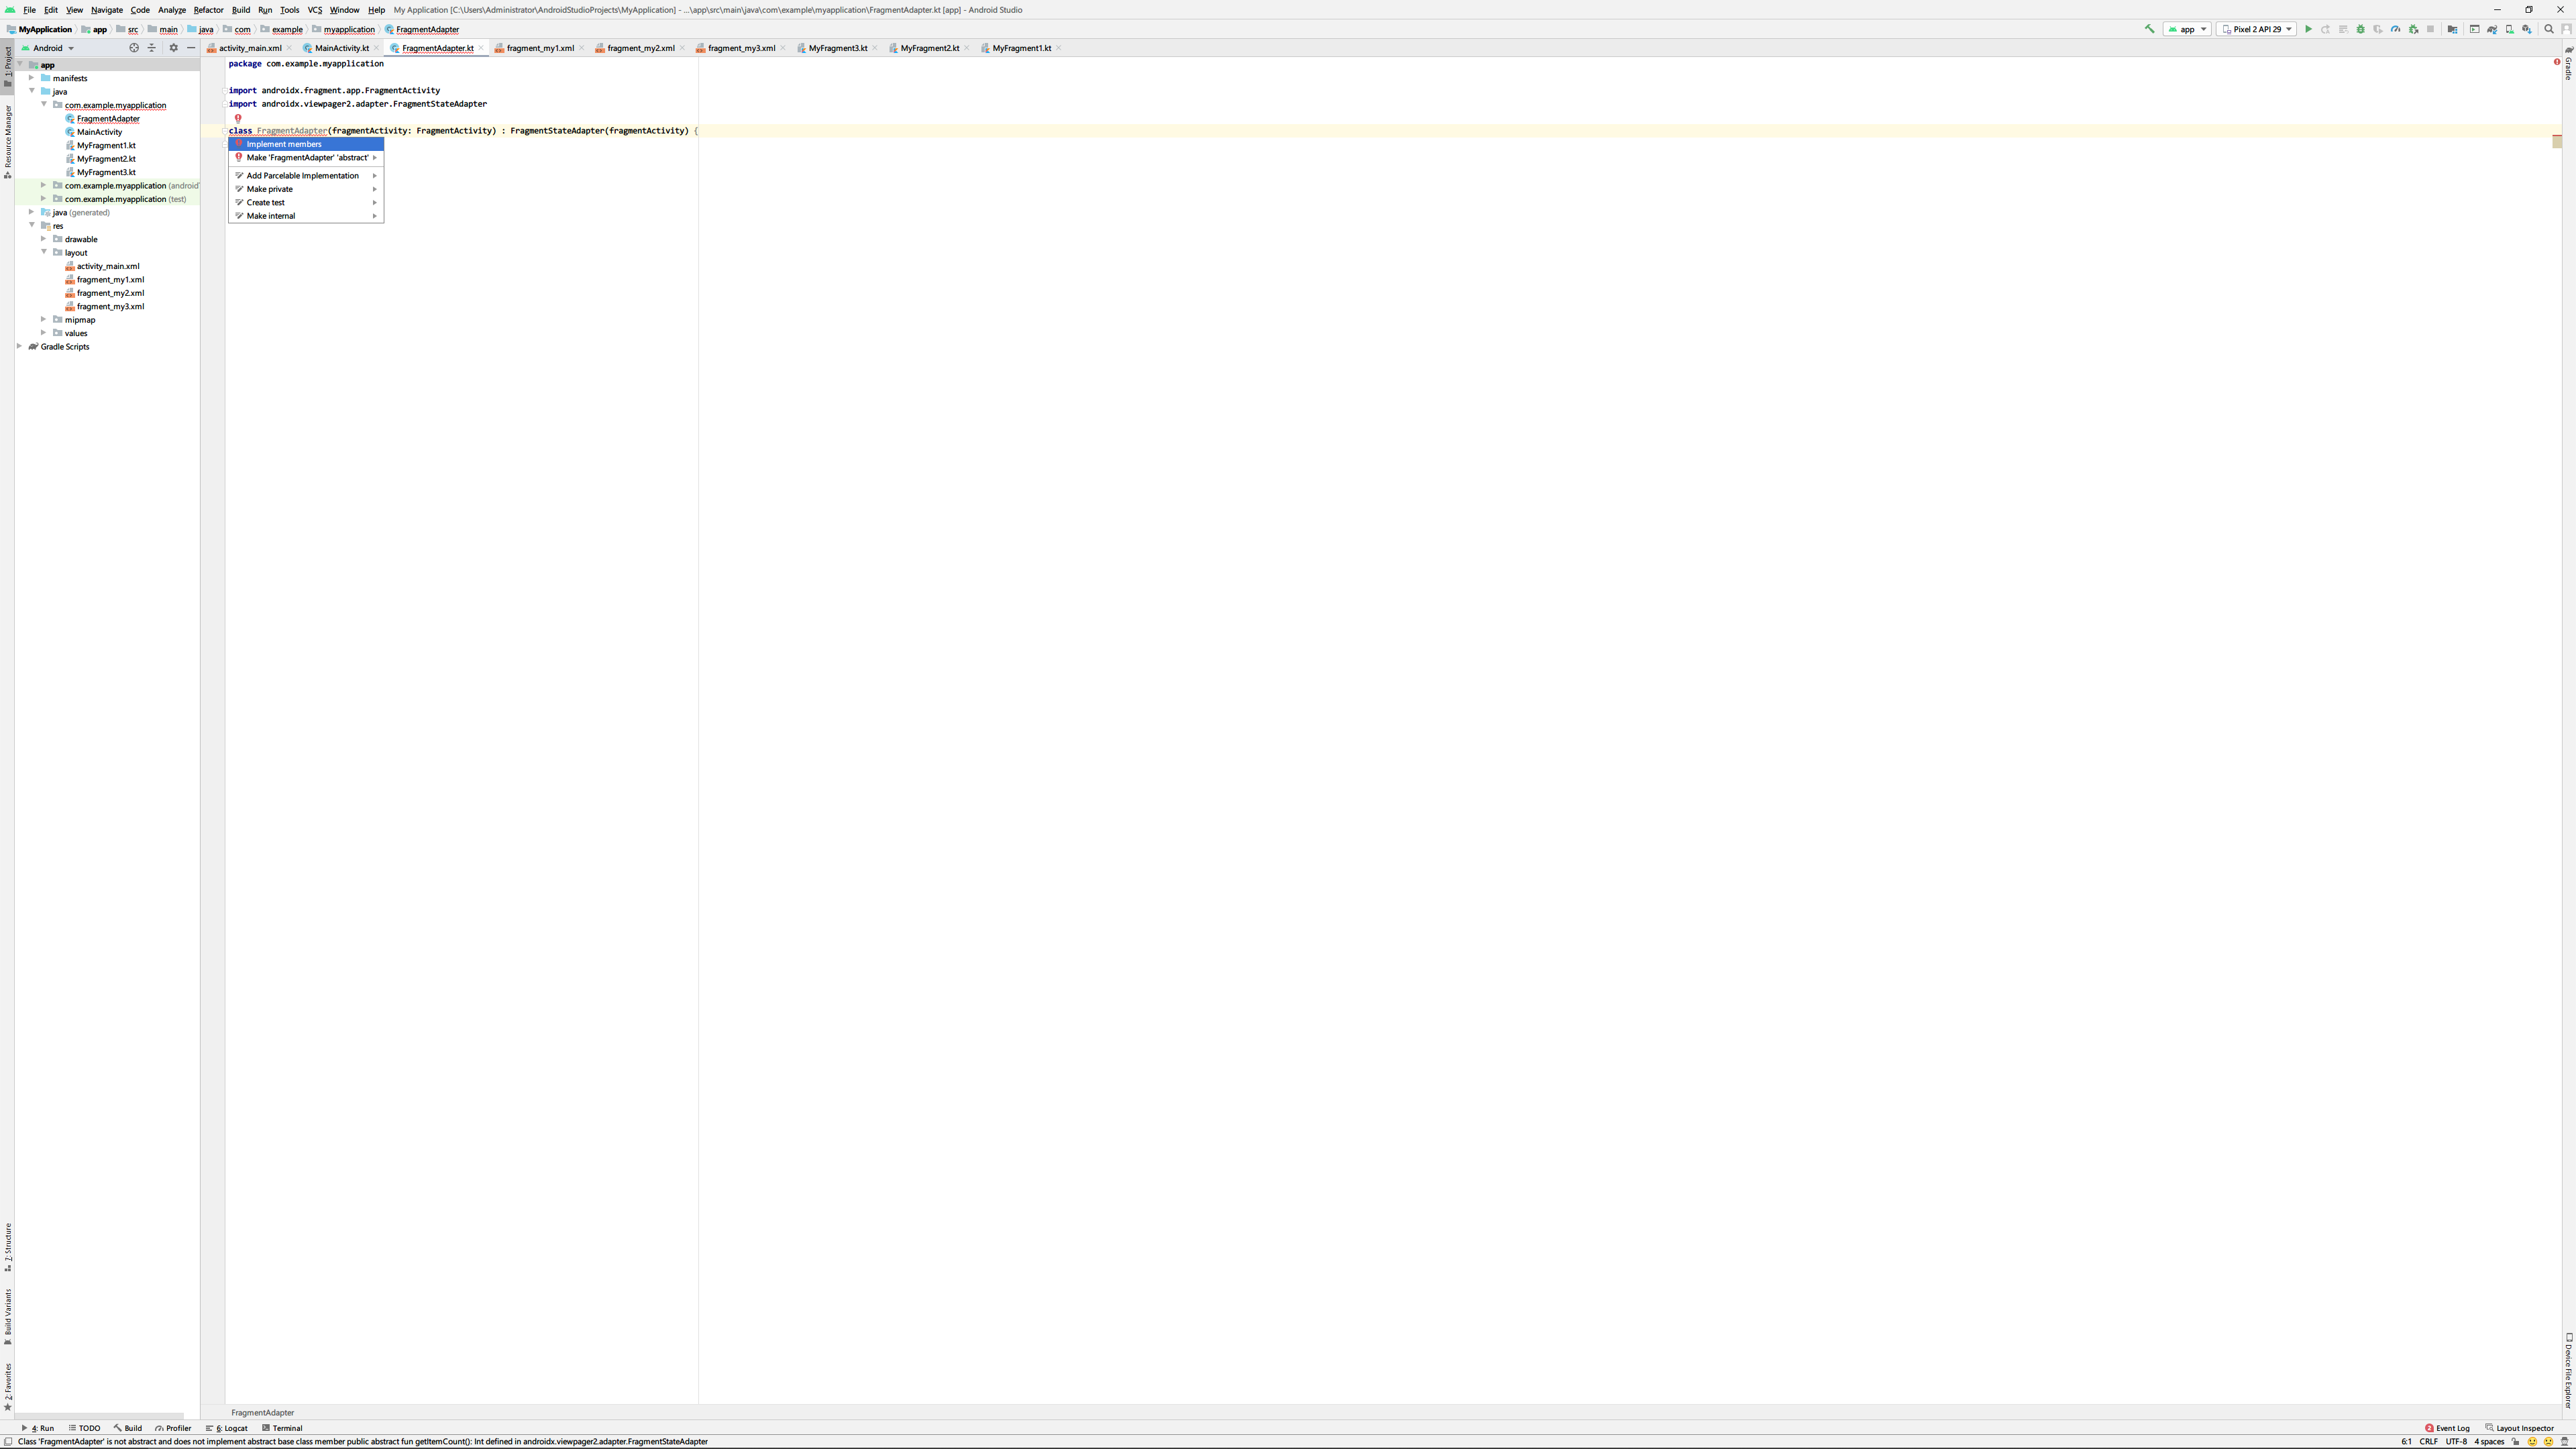
Task: Open fragment_my2.xml in the layout folder
Action: pos(110,293)
